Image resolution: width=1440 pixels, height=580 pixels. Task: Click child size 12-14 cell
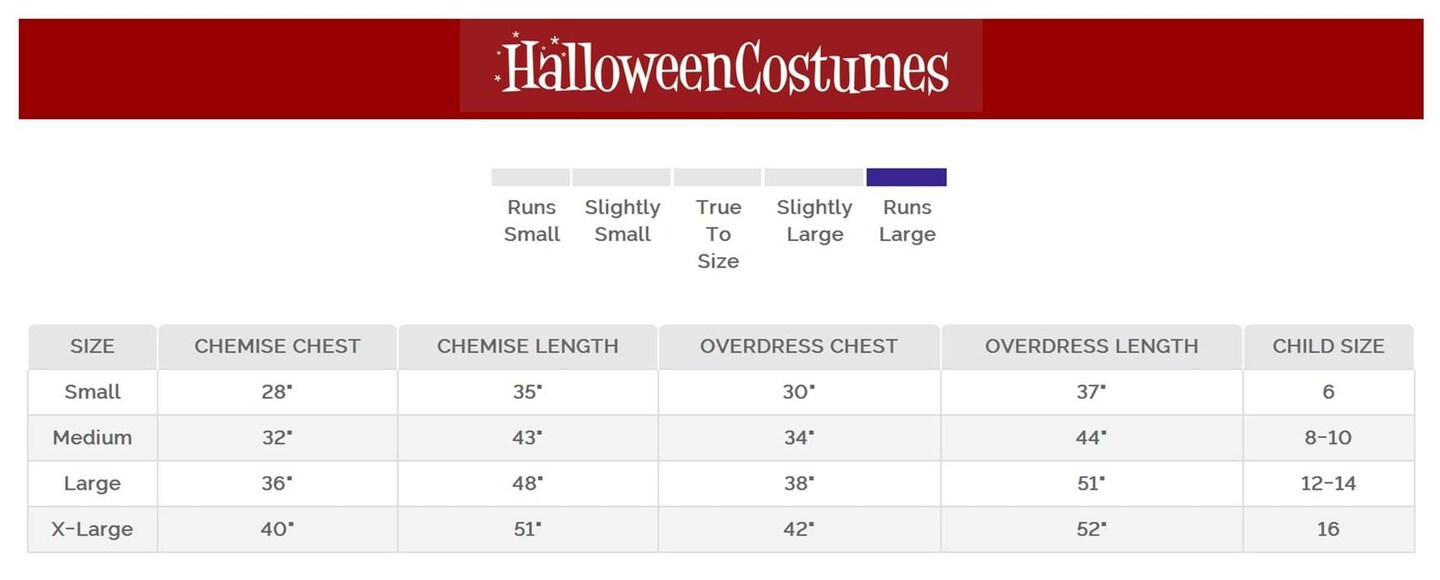click(1328, 484)
